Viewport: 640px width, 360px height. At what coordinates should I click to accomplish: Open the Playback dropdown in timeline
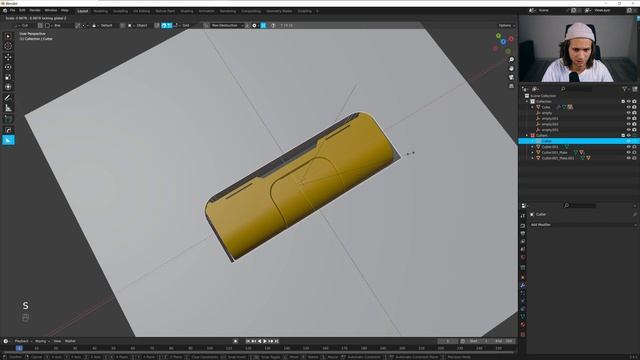23,341
